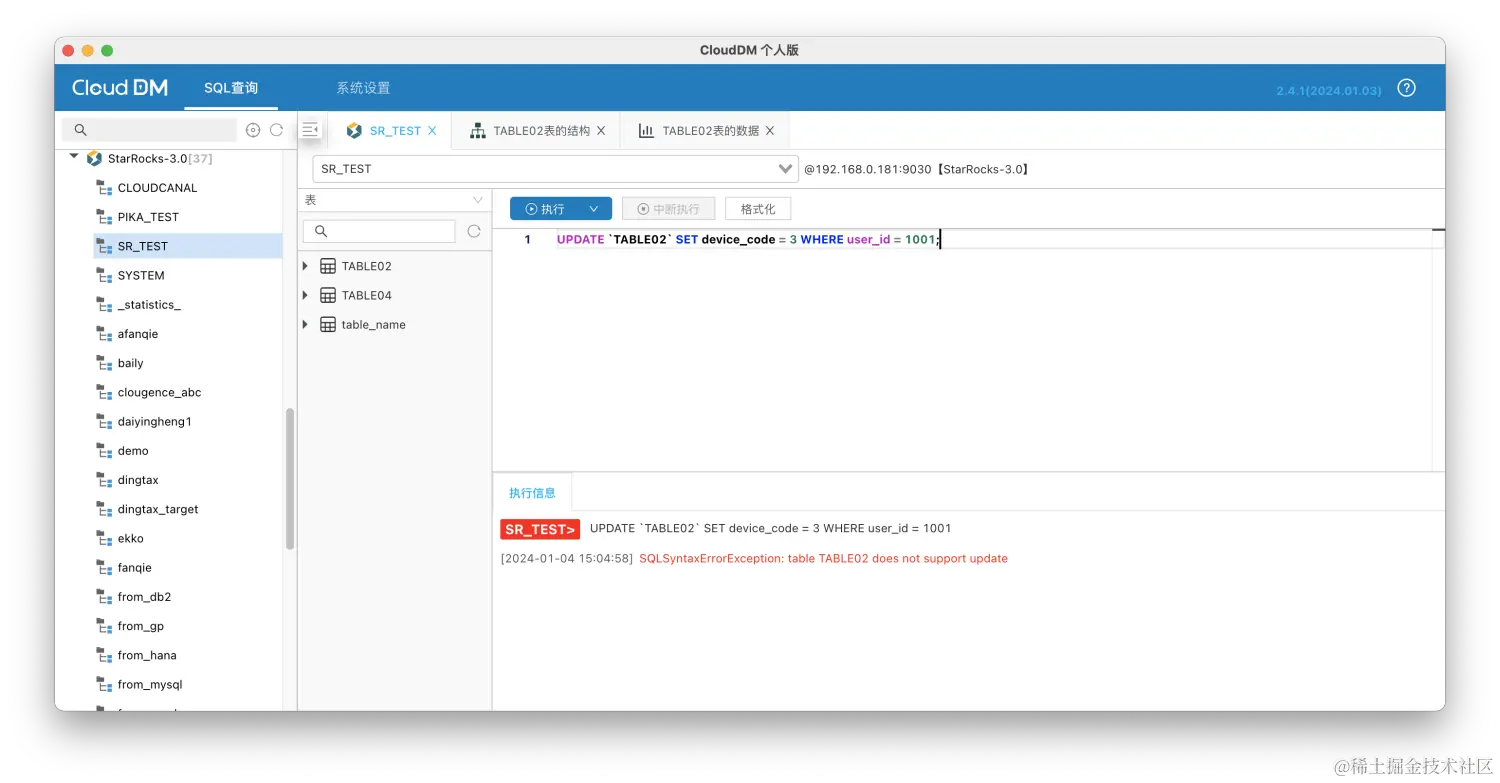Select _statistics_ database
Viewport: 1500px width, 783px height.
(x=149, y=305)
